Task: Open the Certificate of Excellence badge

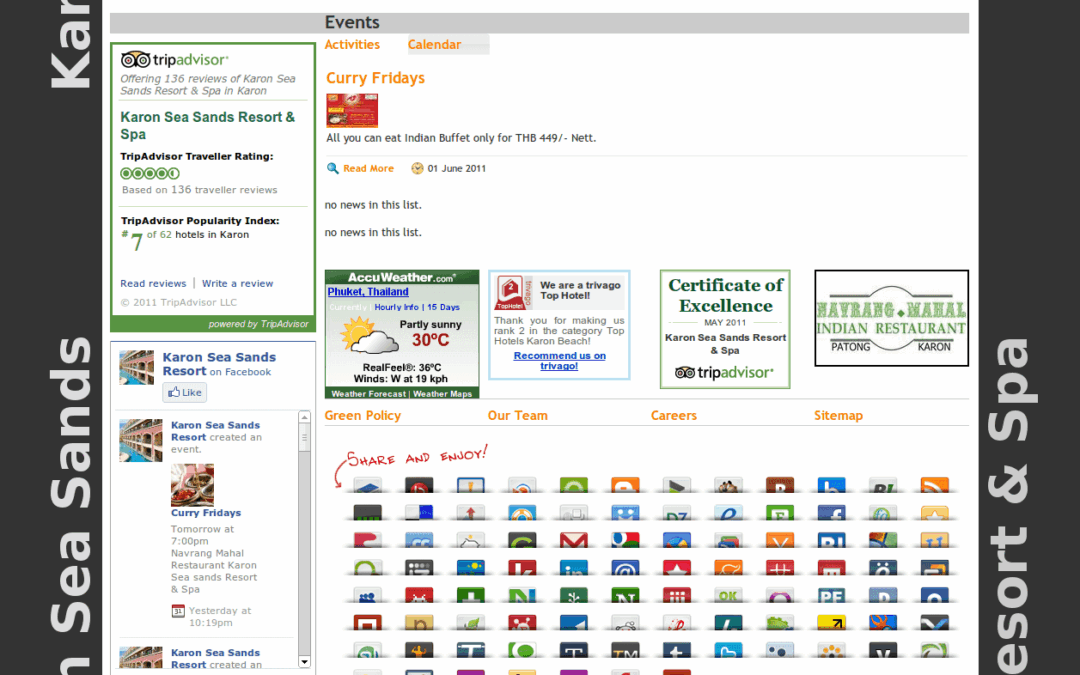Action: pos(725,329)
